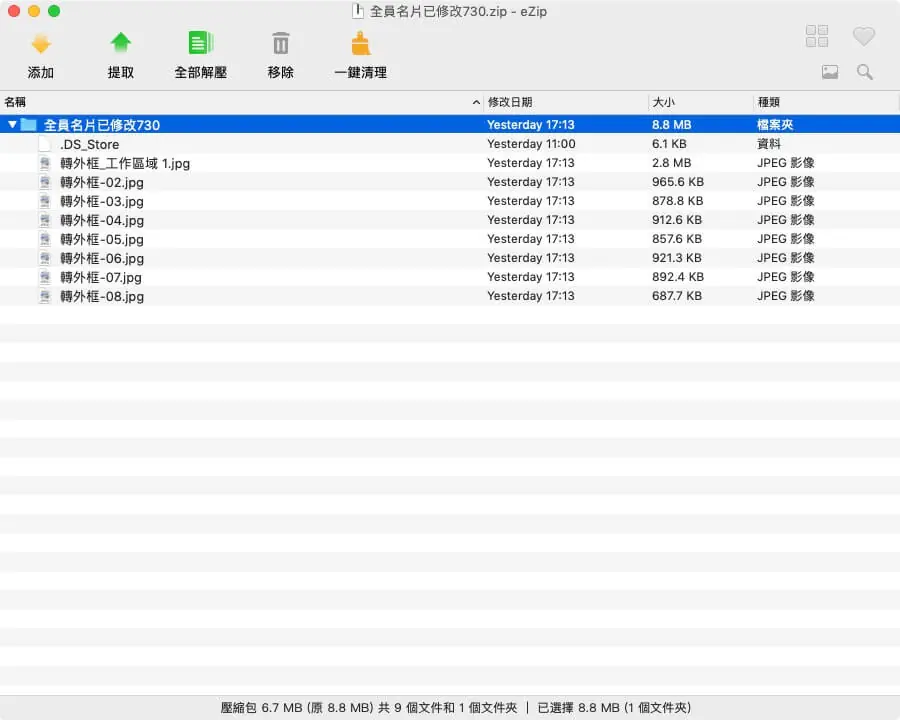Click the file icon of 轉外框-08.jpg
Image resolution: width=900 pixels, height=720 pixels.
pyautogui.click(x=45, y=296)
